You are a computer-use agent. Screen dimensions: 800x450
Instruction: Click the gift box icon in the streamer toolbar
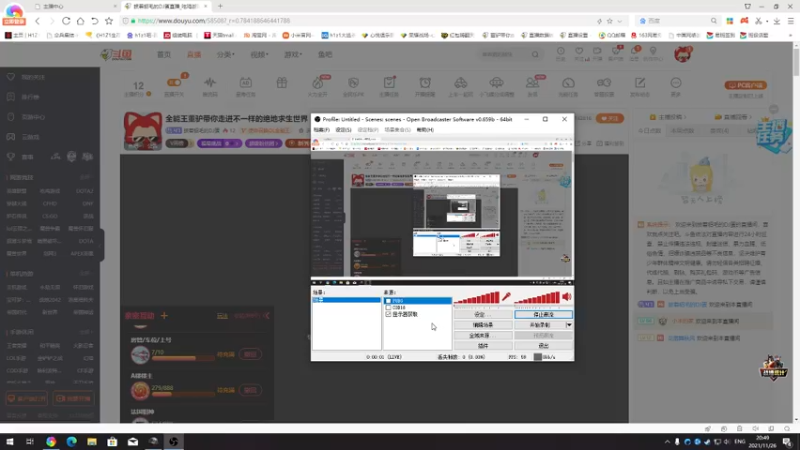pyautogui.click(x=282, y=83)
